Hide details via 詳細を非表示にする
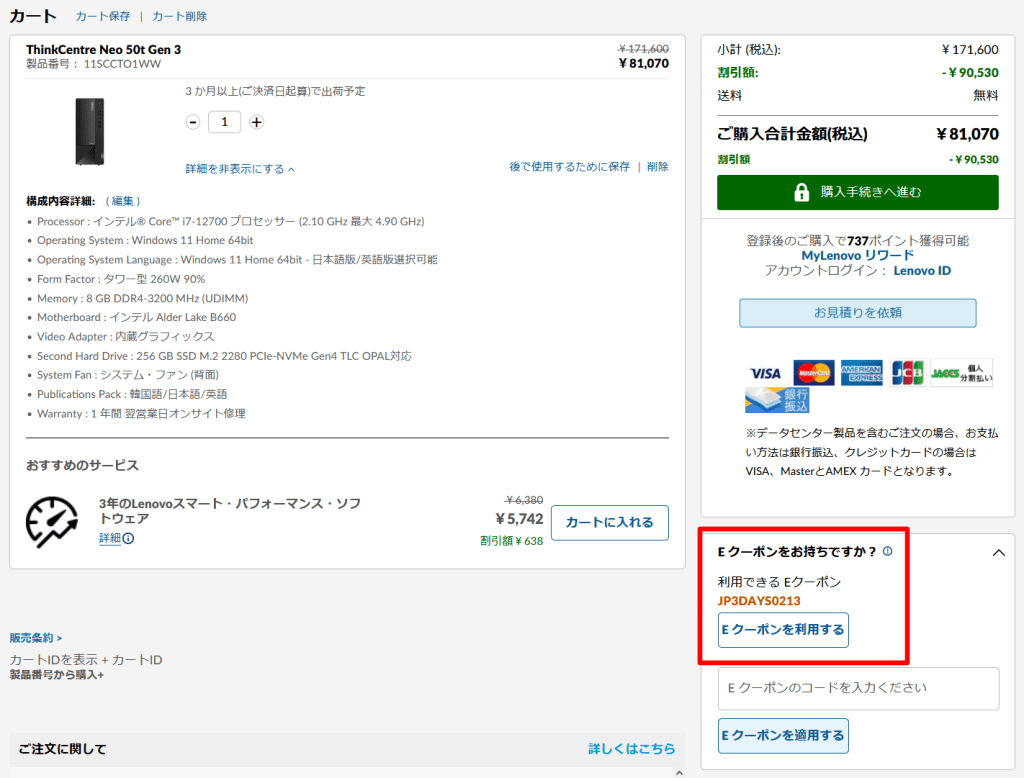Viewport: 1024px width, 778px height. [239, 169]
